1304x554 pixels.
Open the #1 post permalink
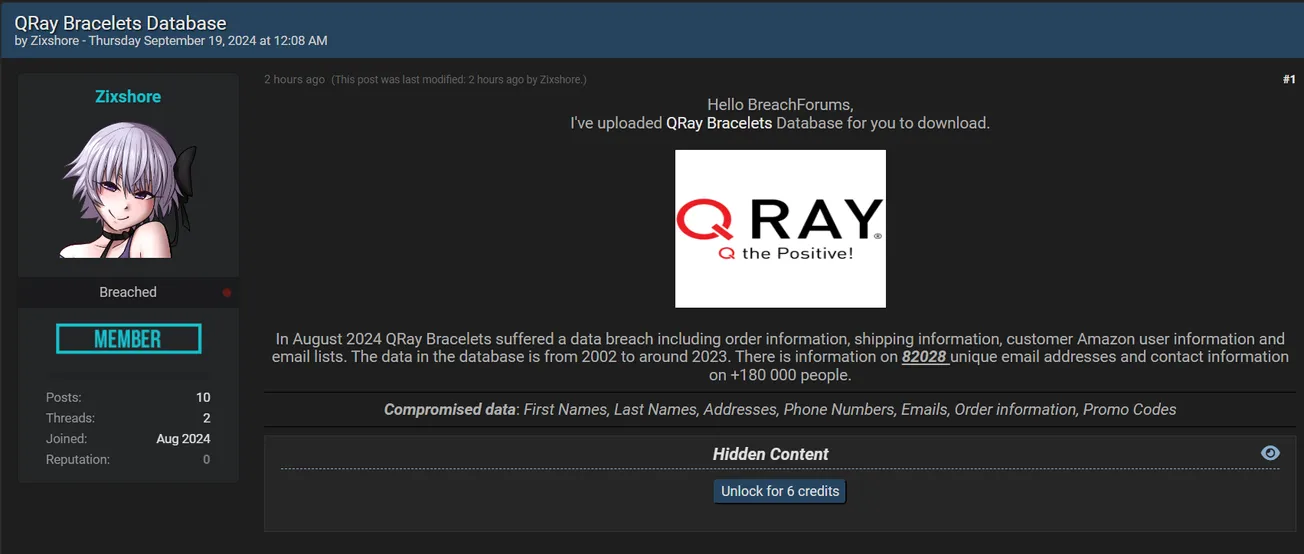(1289, 80)
